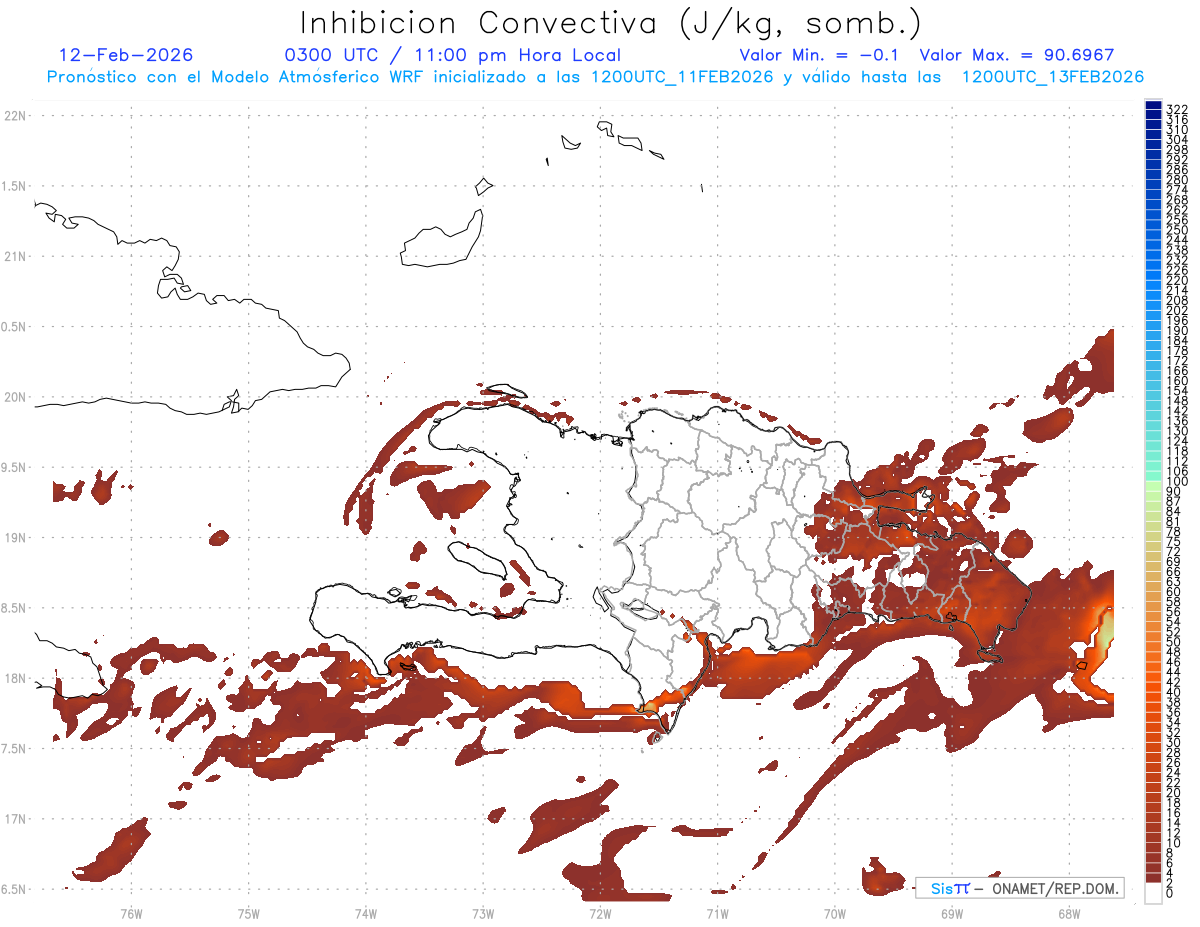Click the white colorbar swatch at 0
The height and width of the screenshot is (927, 1200).
(1153, 892)
